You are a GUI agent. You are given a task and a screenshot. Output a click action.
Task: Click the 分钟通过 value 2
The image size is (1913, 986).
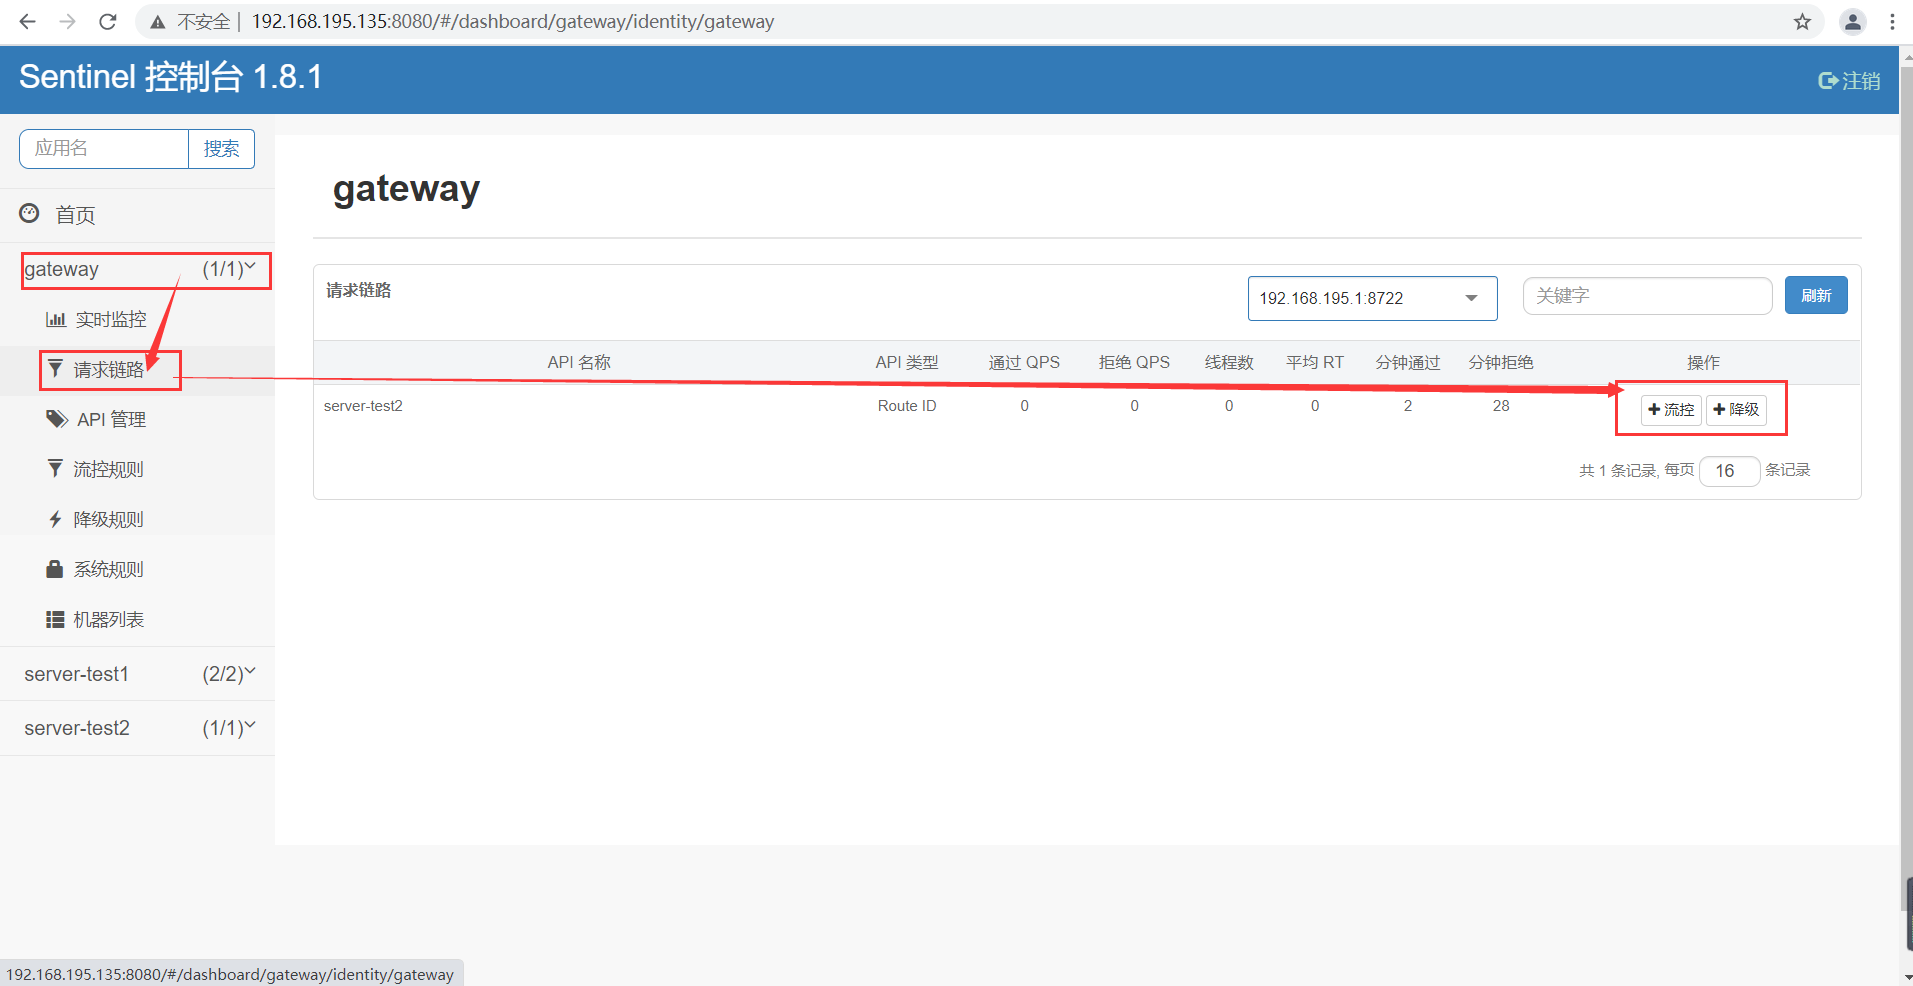[x=1408, y=406]
